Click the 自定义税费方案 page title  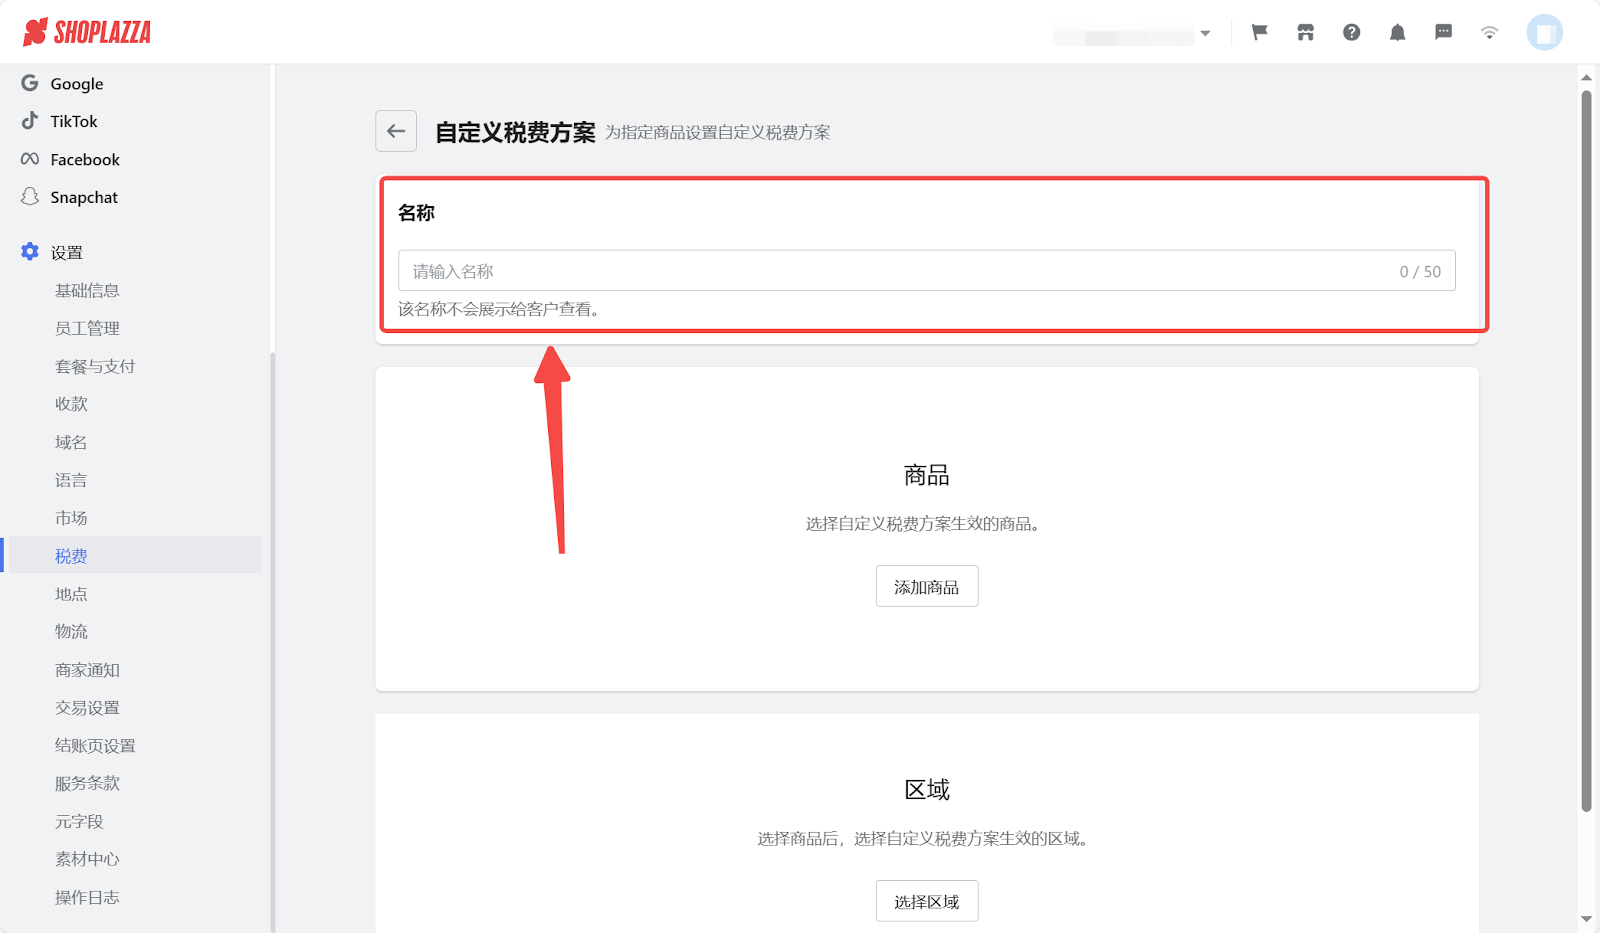(515, 132)
